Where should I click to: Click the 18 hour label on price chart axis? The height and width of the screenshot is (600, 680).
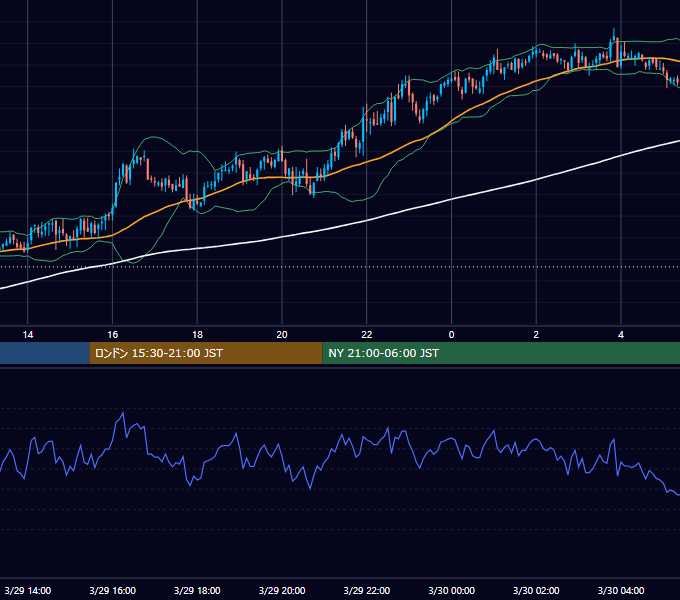tap(197, 335)
